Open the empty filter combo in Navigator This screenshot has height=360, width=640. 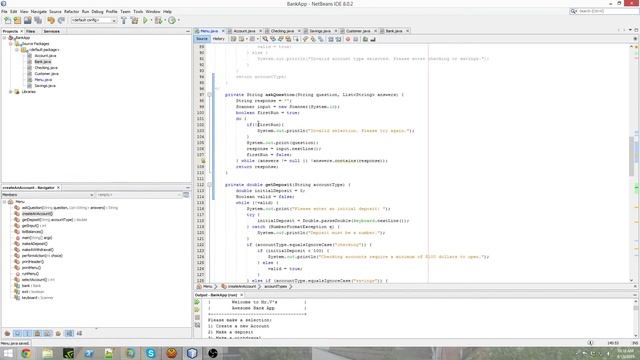[x=139, y=195]
